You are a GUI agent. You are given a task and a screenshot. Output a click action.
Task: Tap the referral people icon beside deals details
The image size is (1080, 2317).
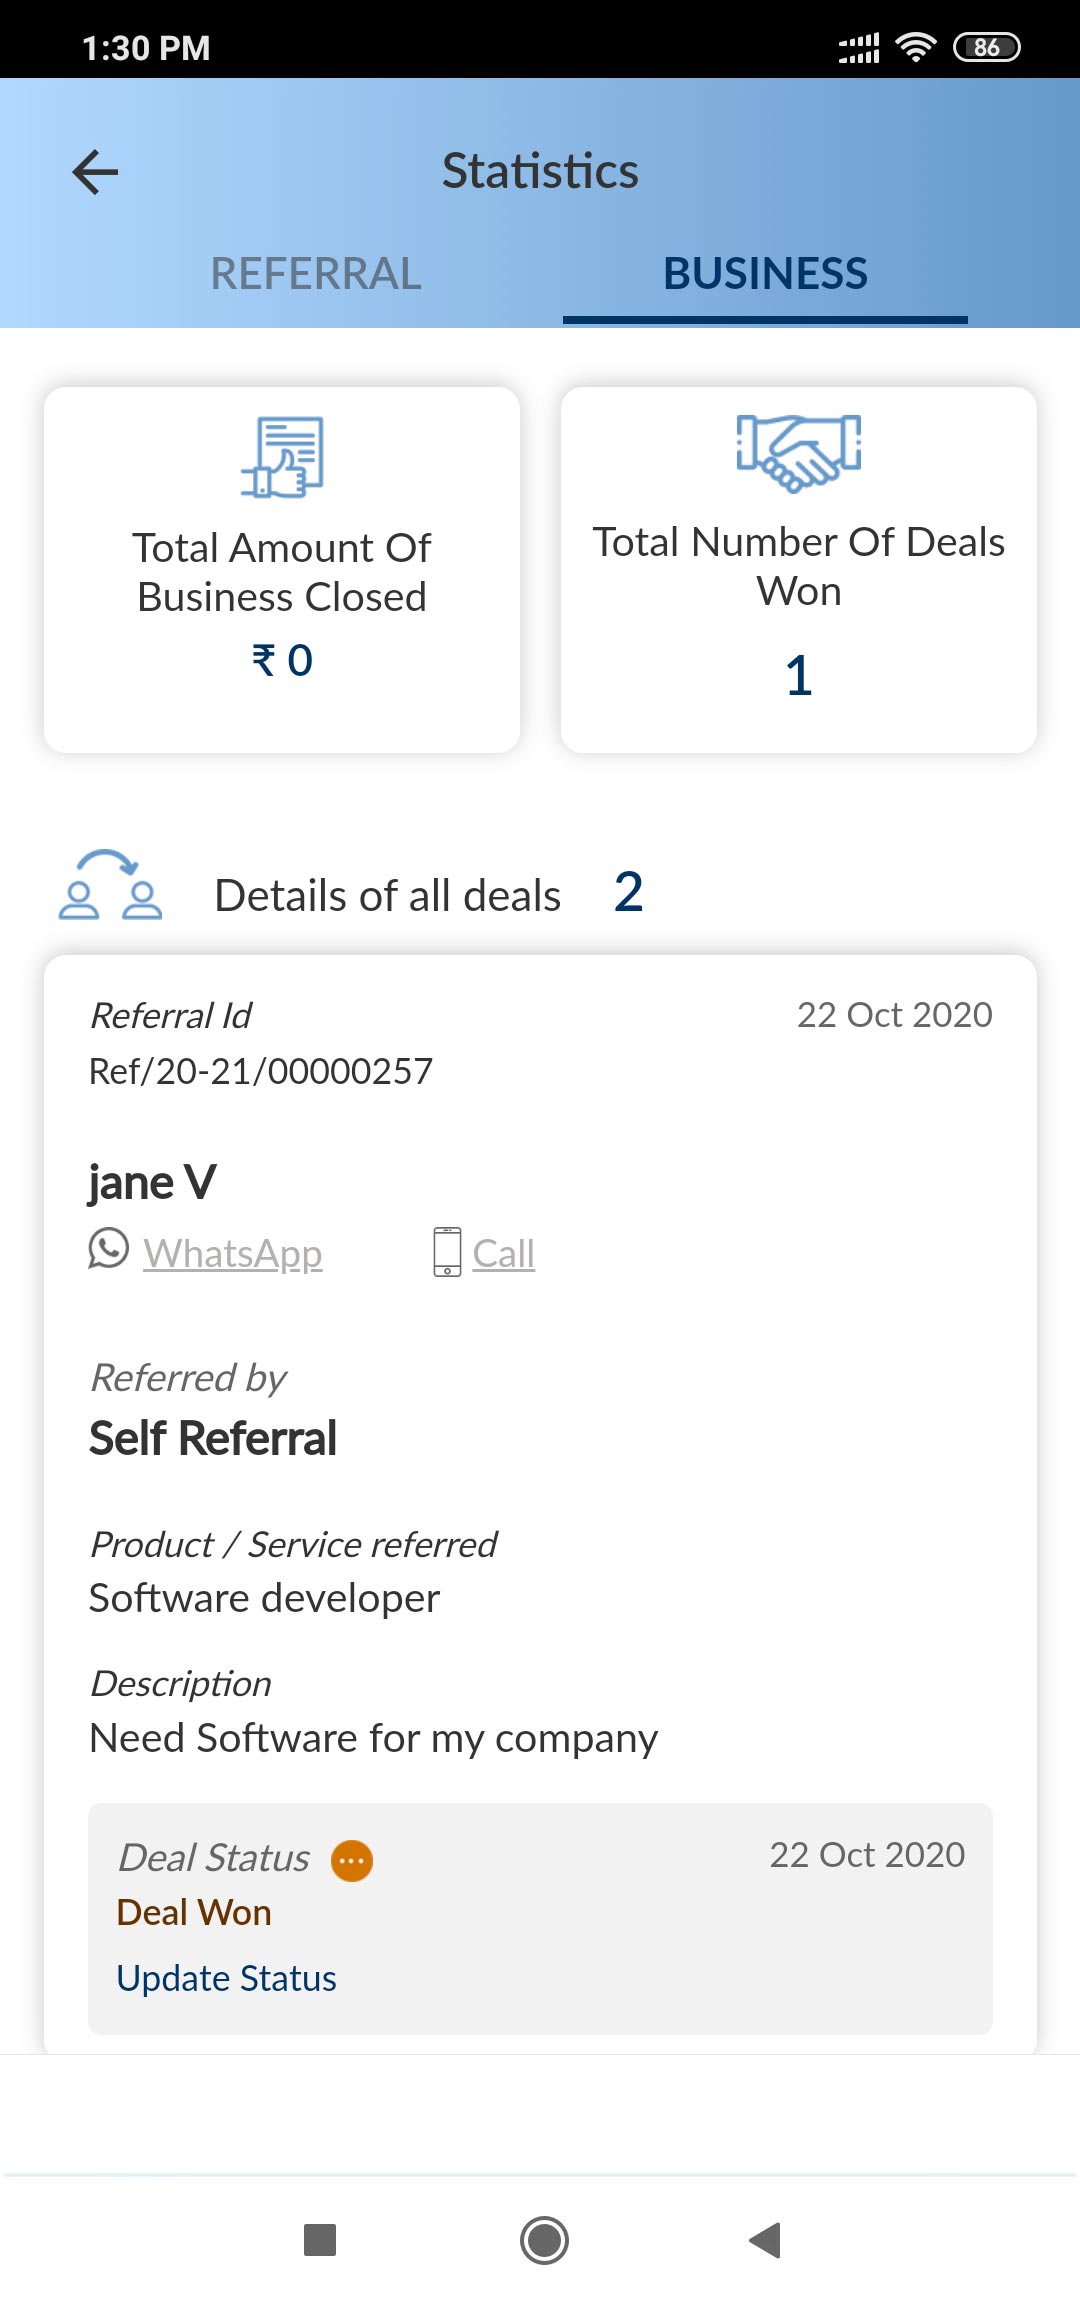click(110, 886)
